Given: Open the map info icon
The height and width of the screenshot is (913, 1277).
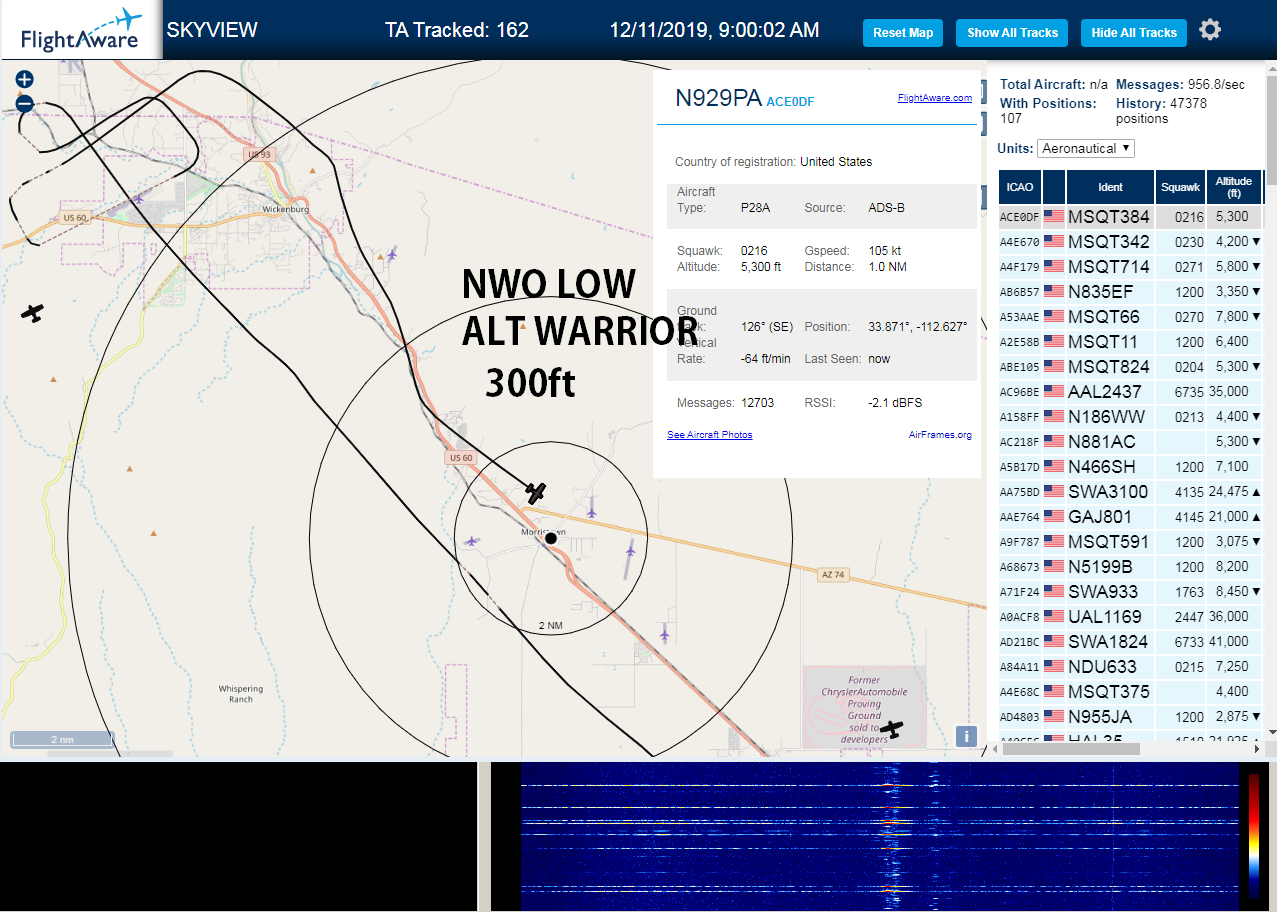Looking at the screenshot, I should click(966, 736).
